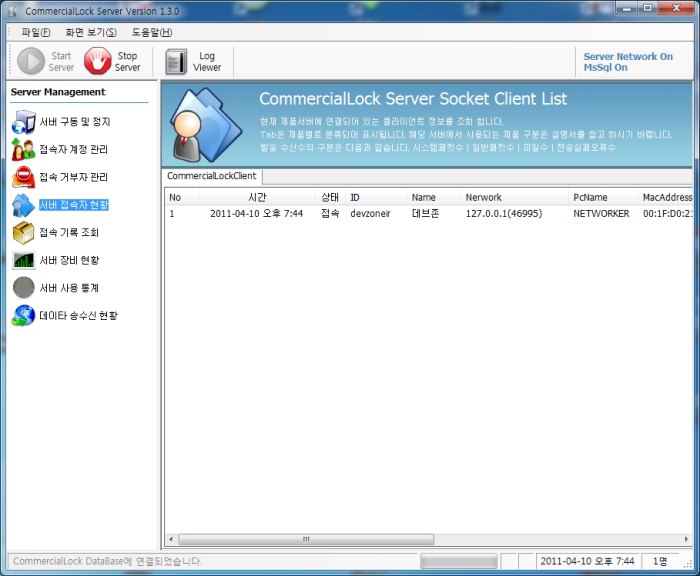Click the Stop Server red hand icon
The height and width of the screenshot is (576, 700).
97,61
